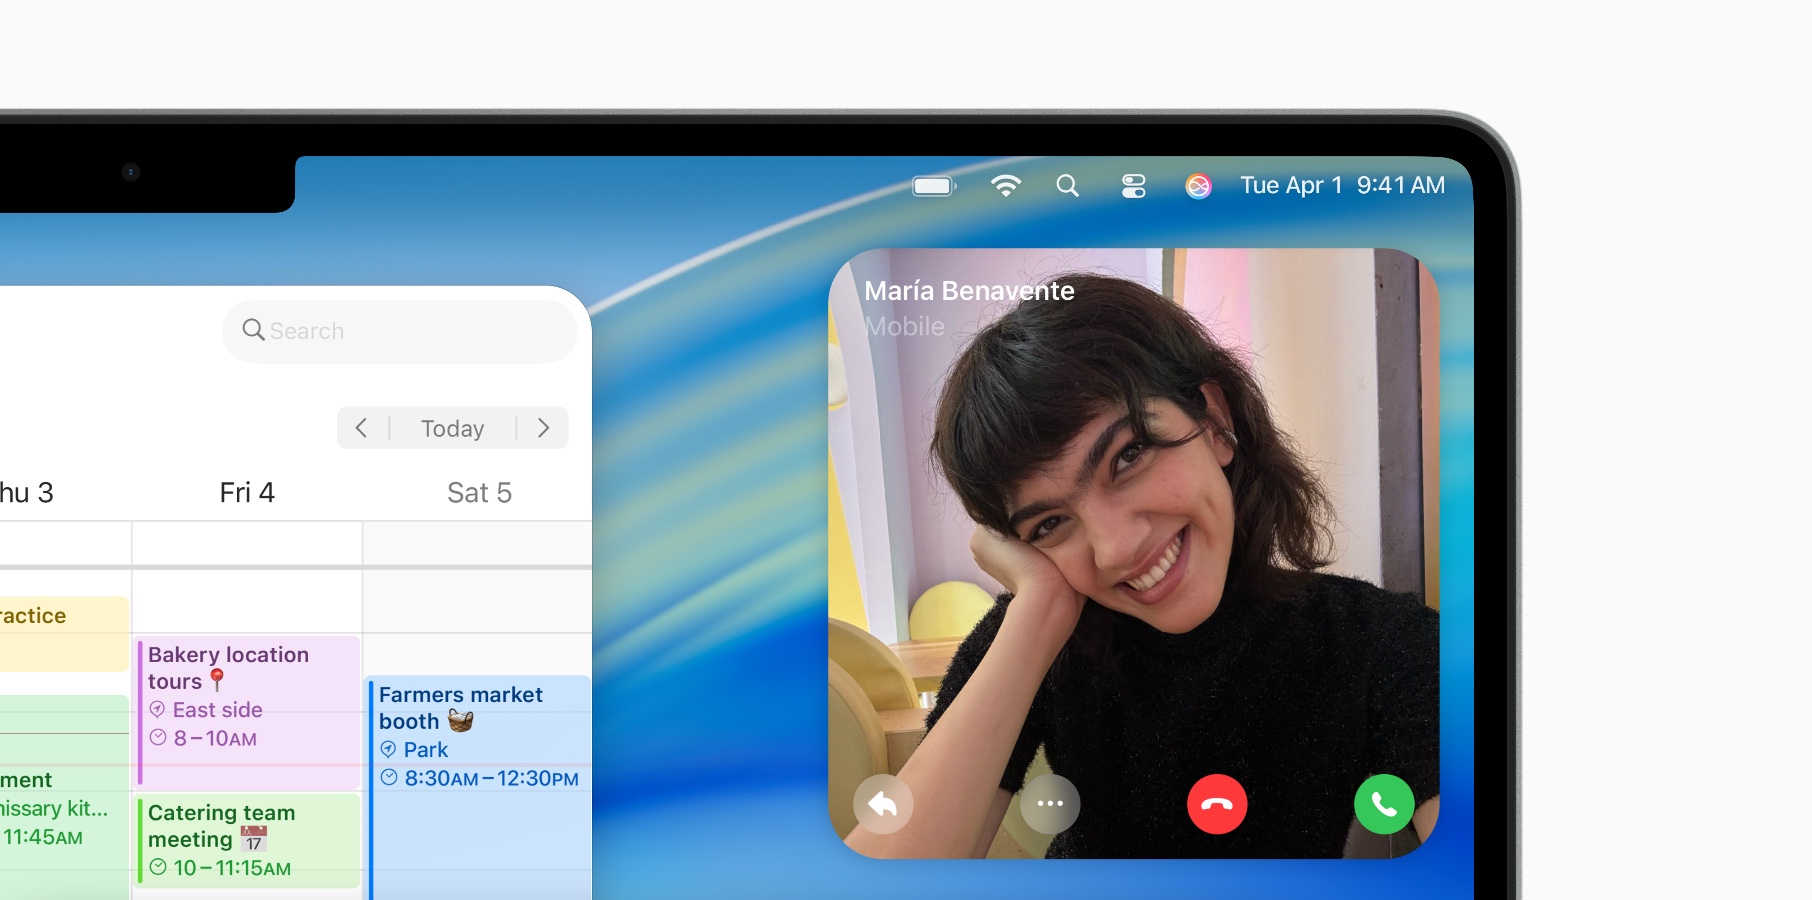Open more call options ellipsis button

tap(1050, 804)
